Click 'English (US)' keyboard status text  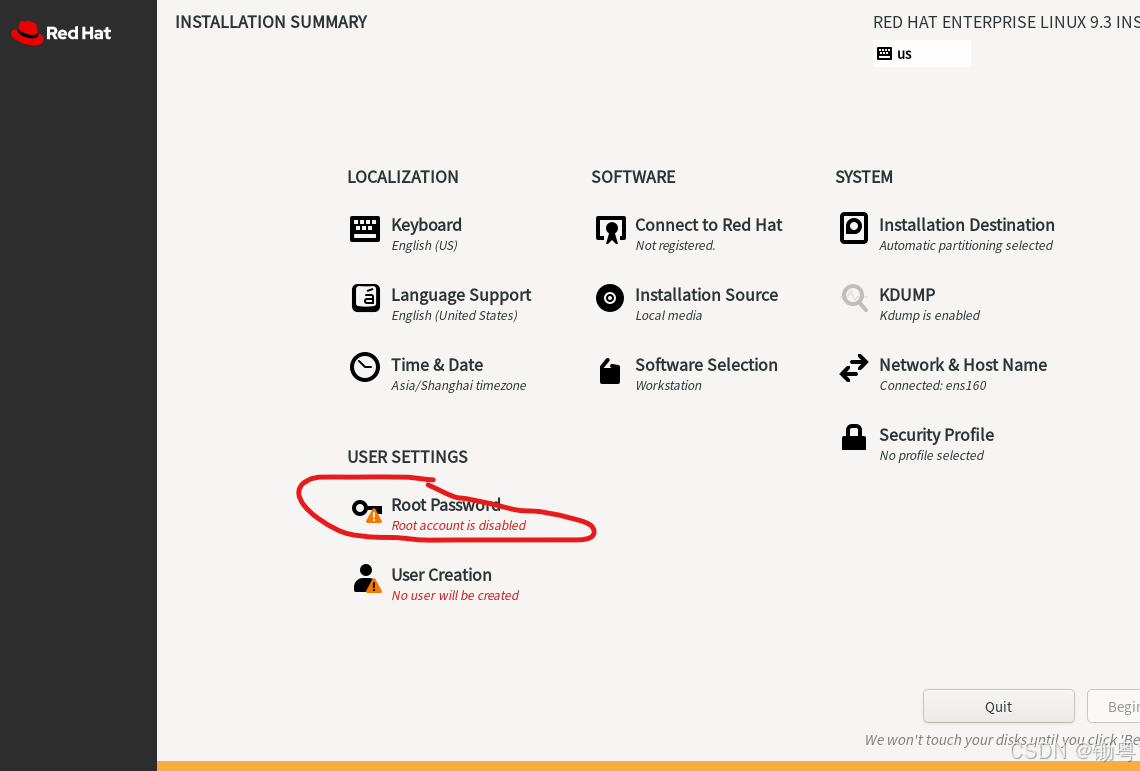(425, 245)
